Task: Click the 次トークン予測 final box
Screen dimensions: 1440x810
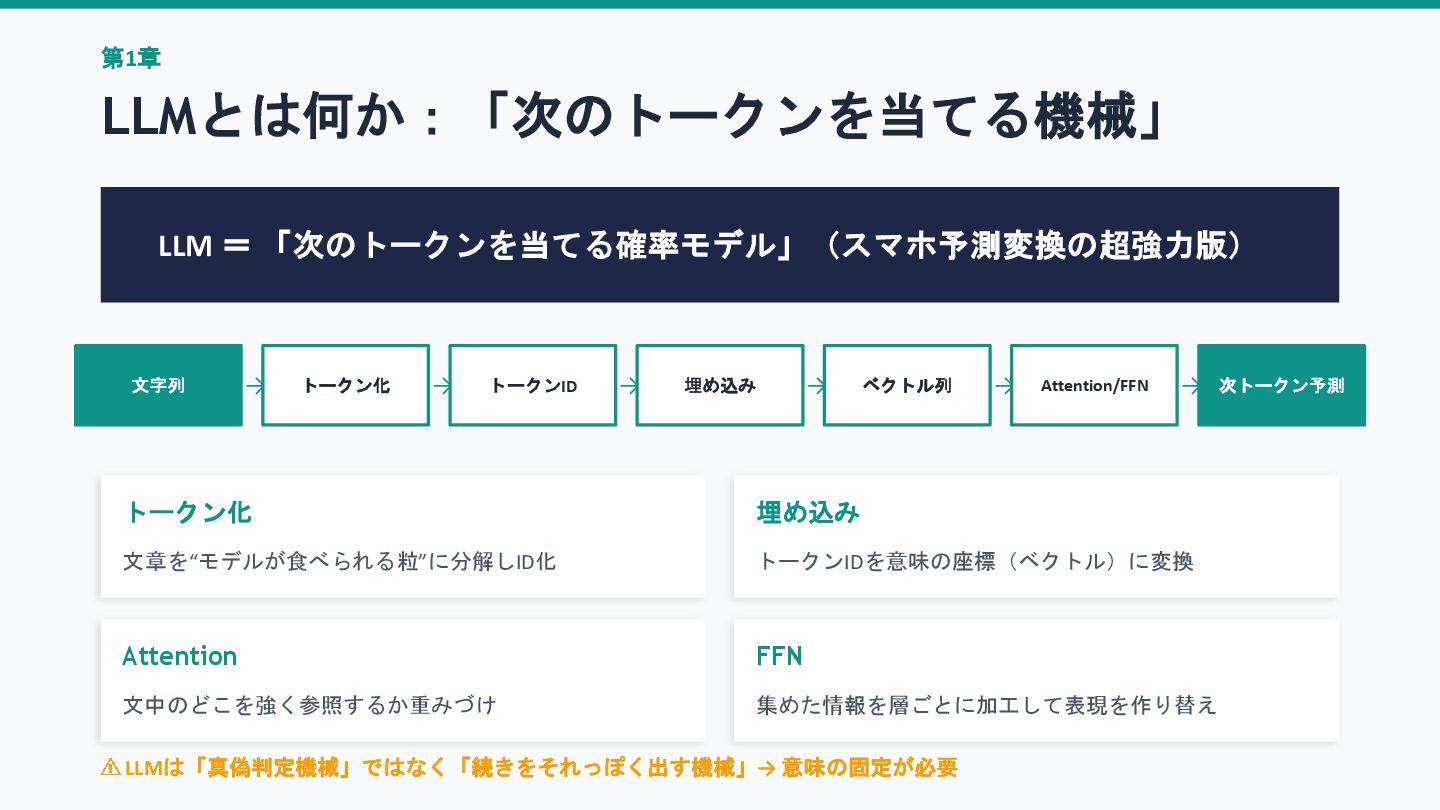Action: point(1281,385)
